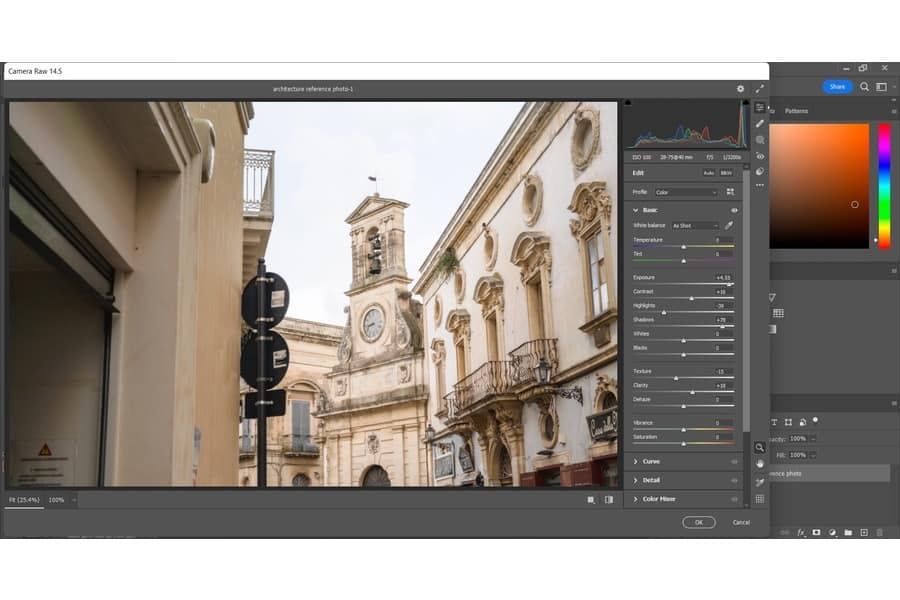Open layer Opacity 100% dropdown arrow
The height and width of the screenshot is (600, 900).
click(813, 439)
